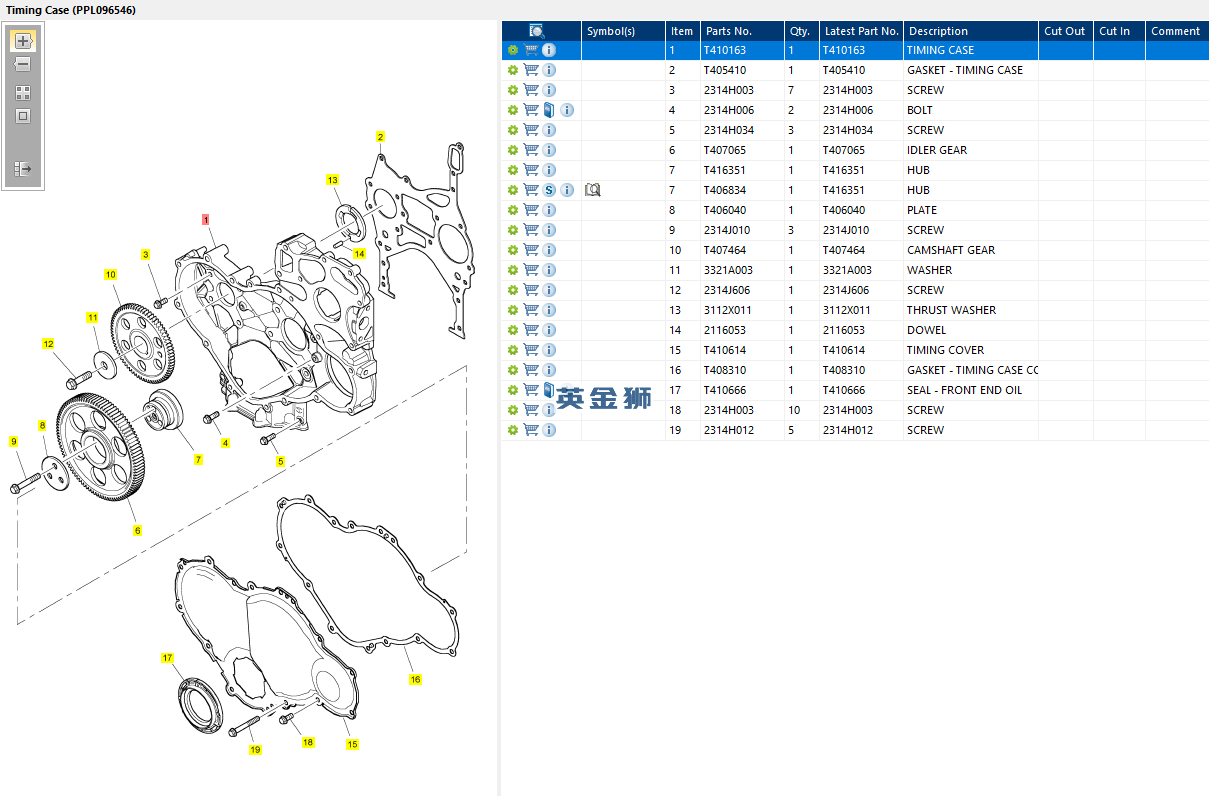Click the book symbol for part T406834
This screenshot has width=1209, height=796.
point(593,190)
